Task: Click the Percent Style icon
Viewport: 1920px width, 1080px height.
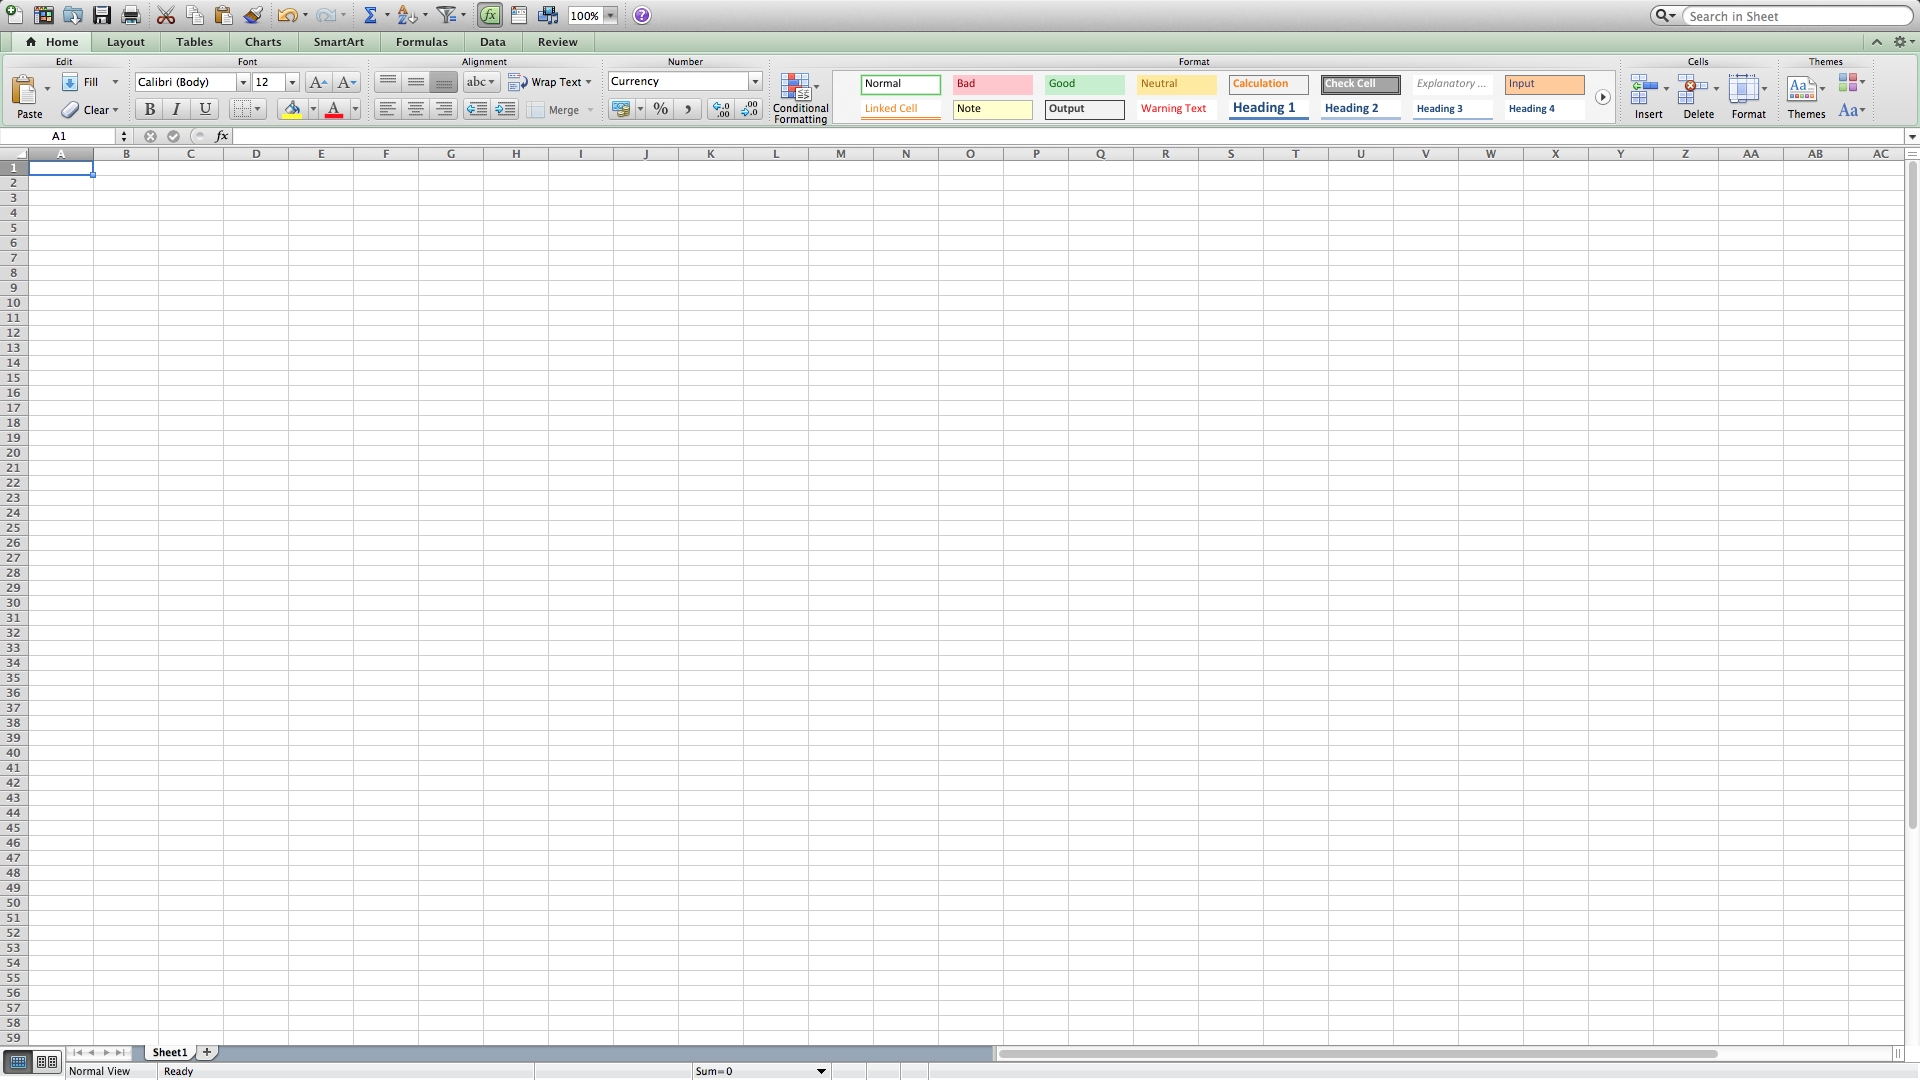Action: coord(660,109)
